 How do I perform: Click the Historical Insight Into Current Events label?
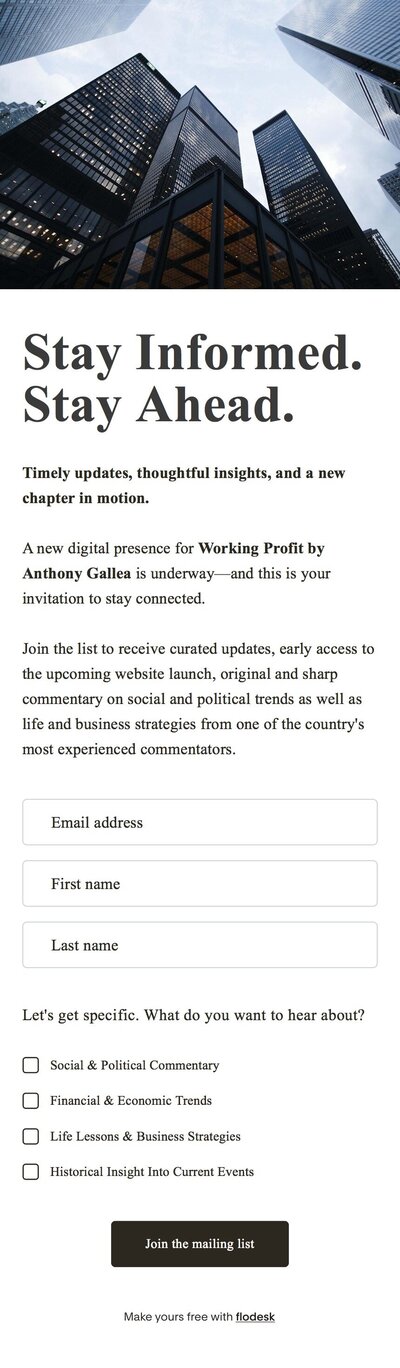152,1171
